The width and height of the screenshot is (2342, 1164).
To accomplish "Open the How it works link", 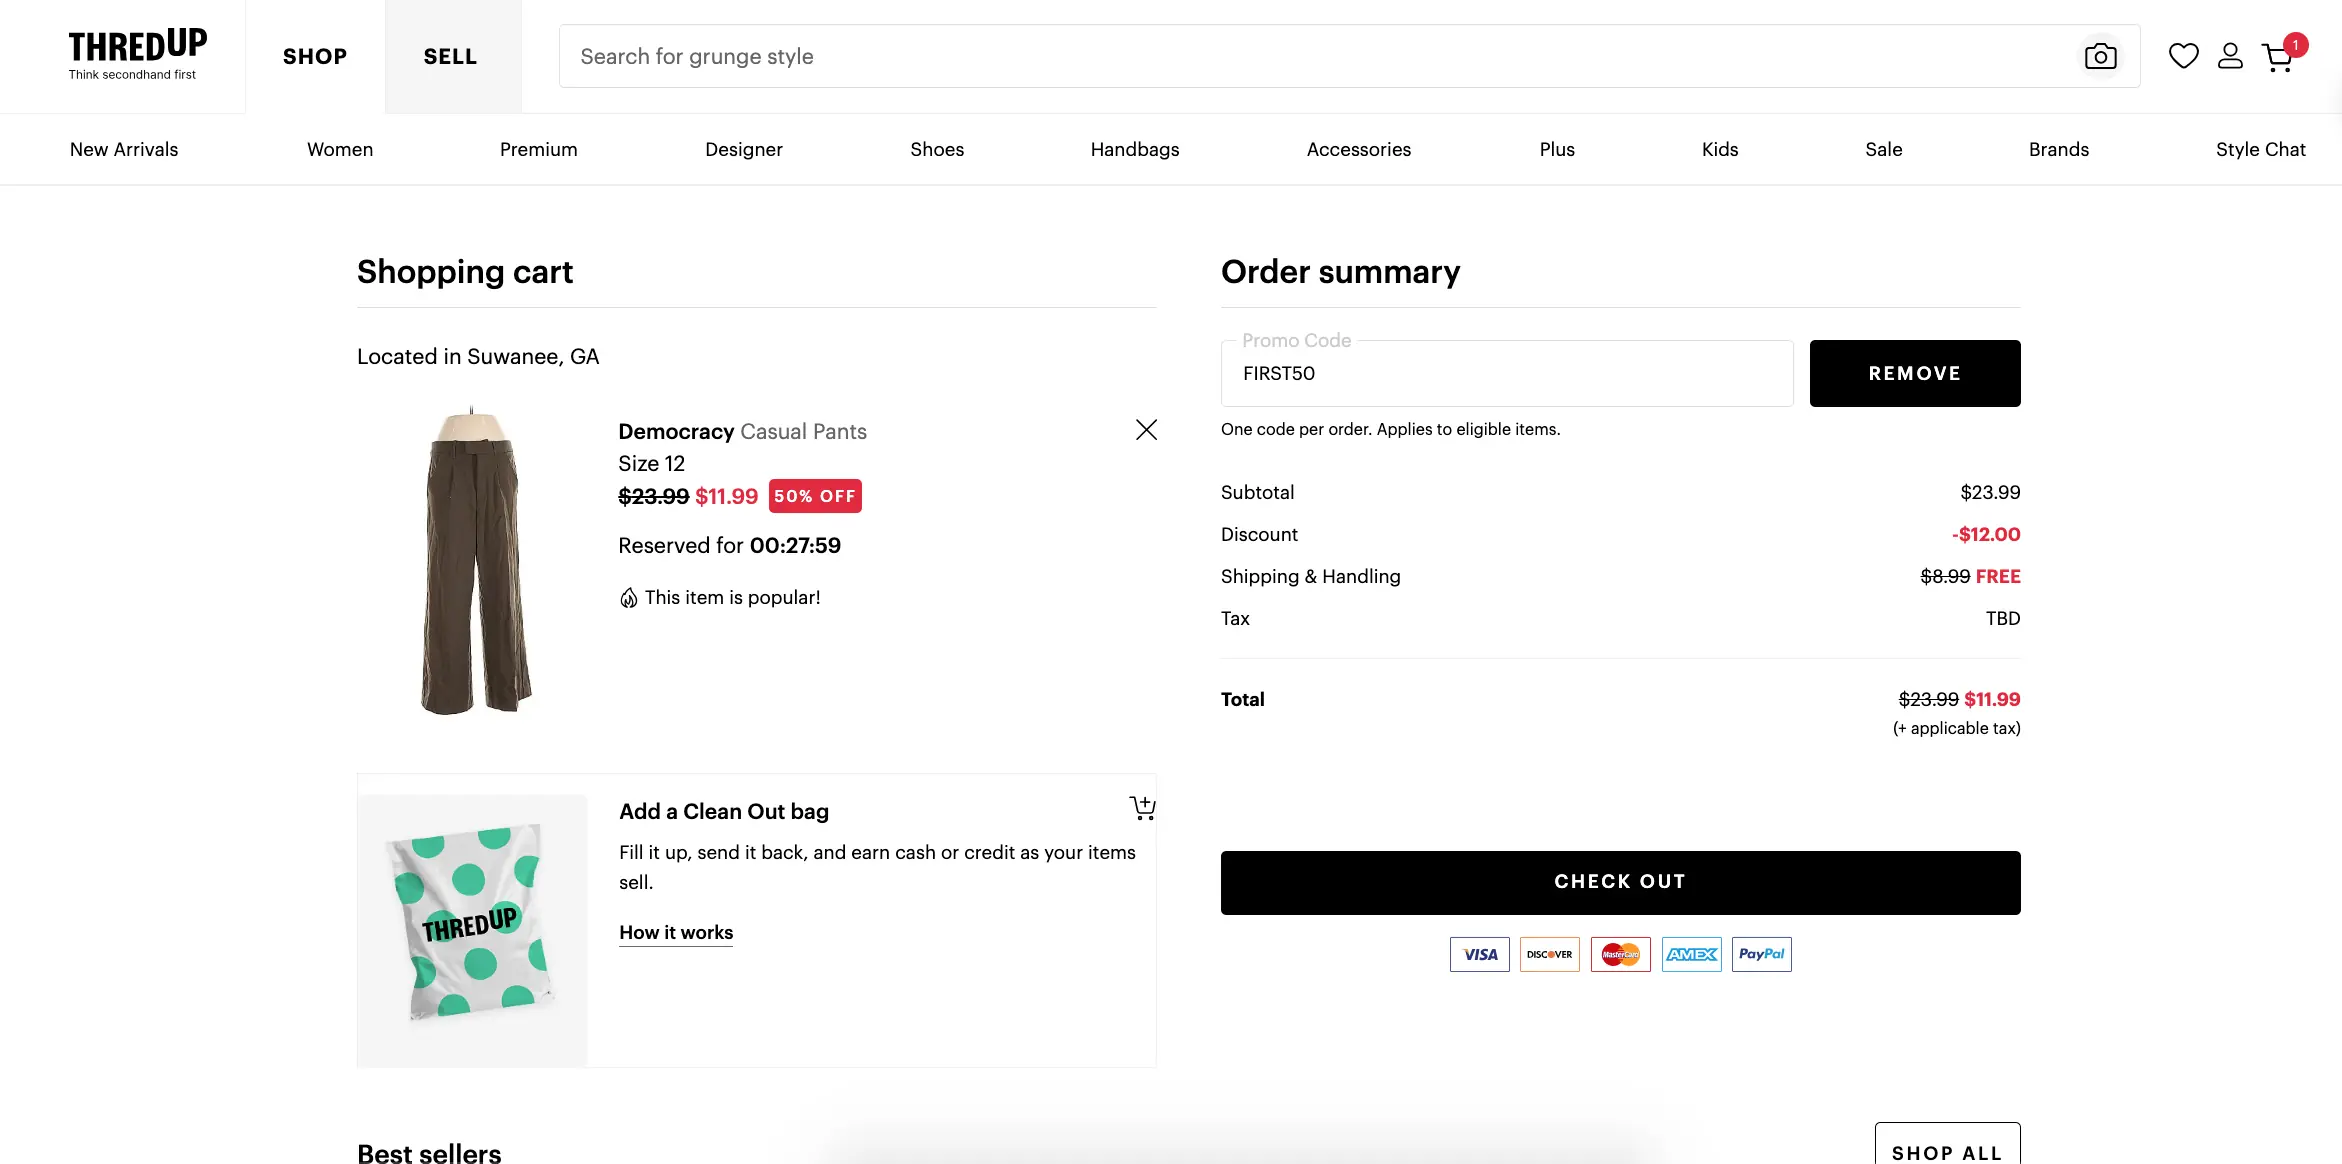I will [675, 932].
